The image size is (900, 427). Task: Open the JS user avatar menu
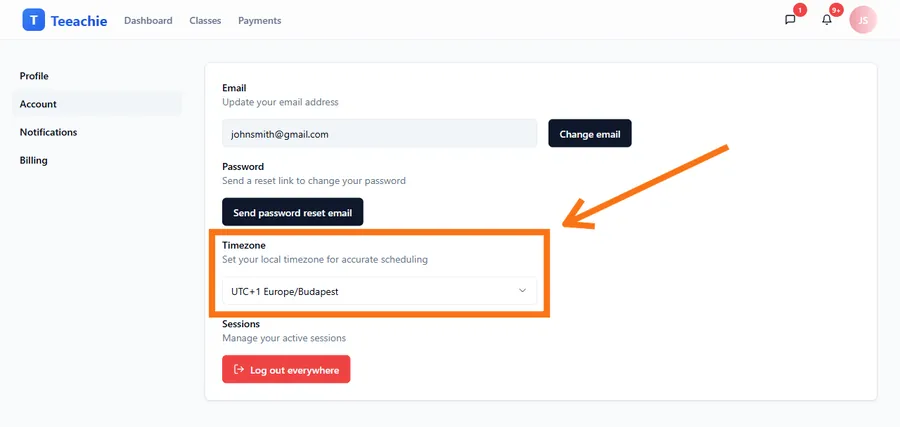pos(863,20)
